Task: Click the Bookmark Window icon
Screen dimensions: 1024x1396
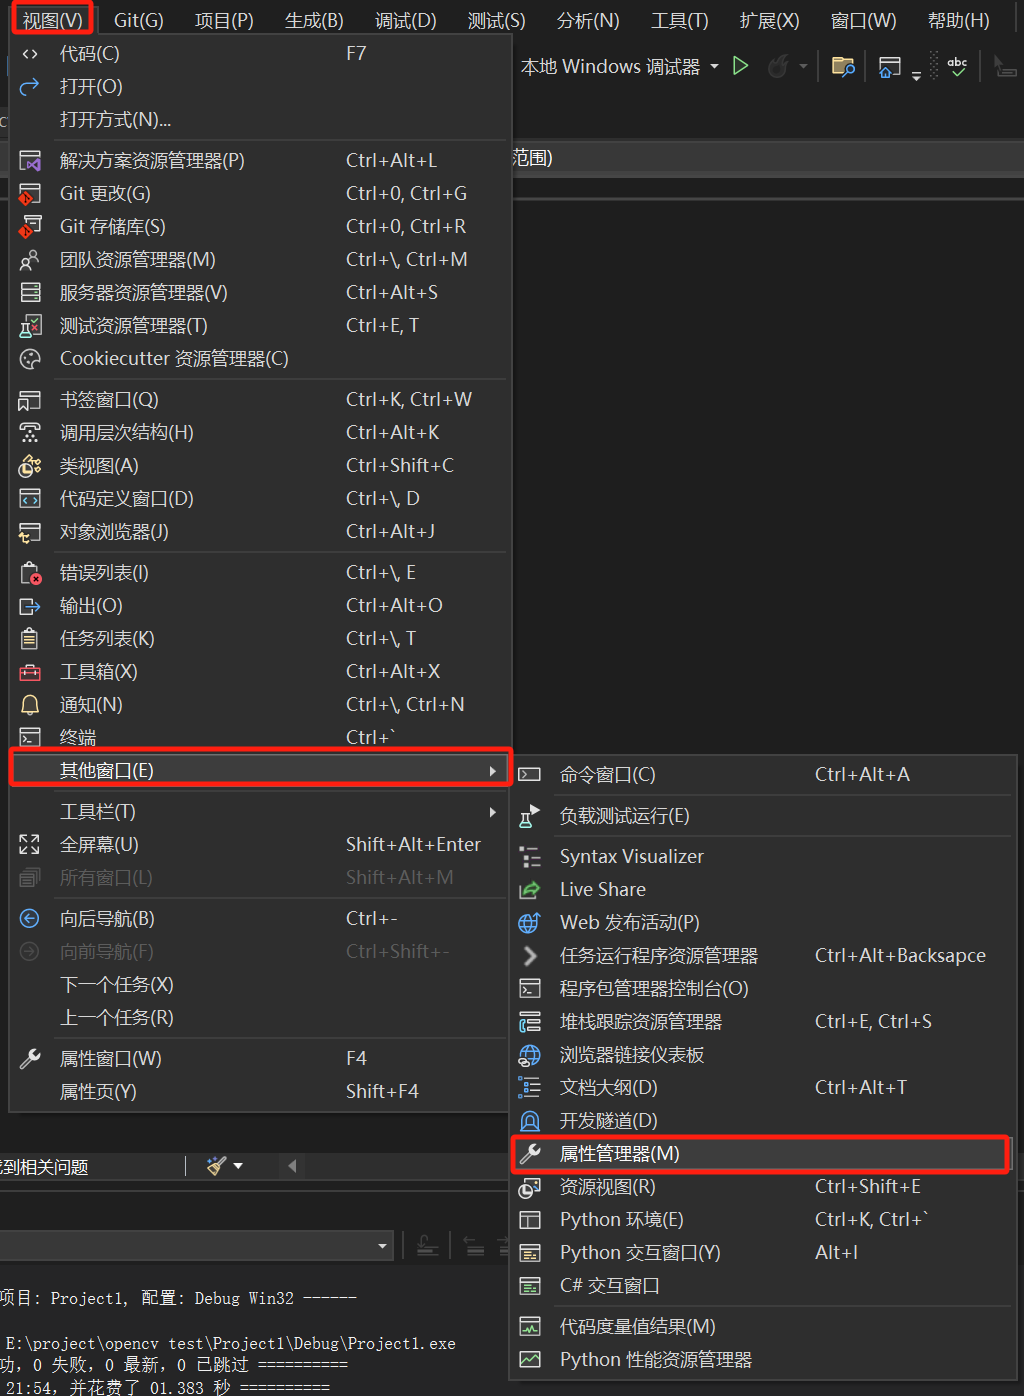Action: [30, 400]
